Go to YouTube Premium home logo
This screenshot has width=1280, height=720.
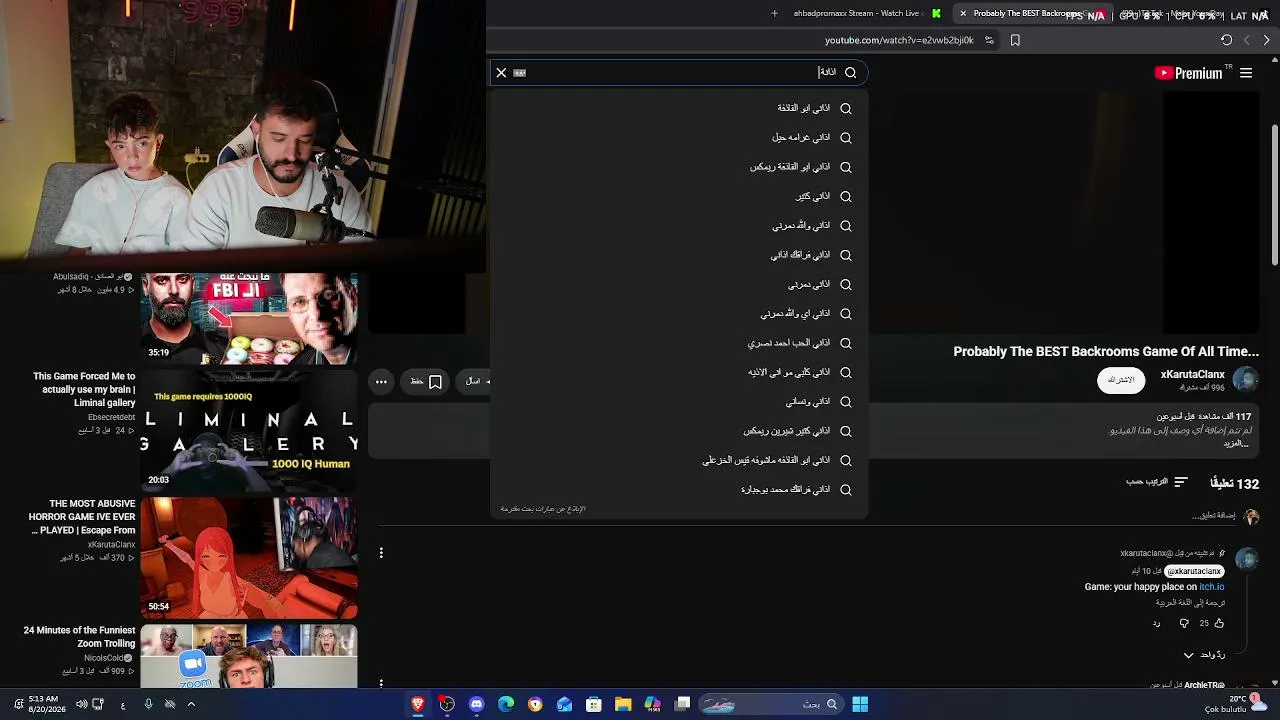coord(1188,73)
